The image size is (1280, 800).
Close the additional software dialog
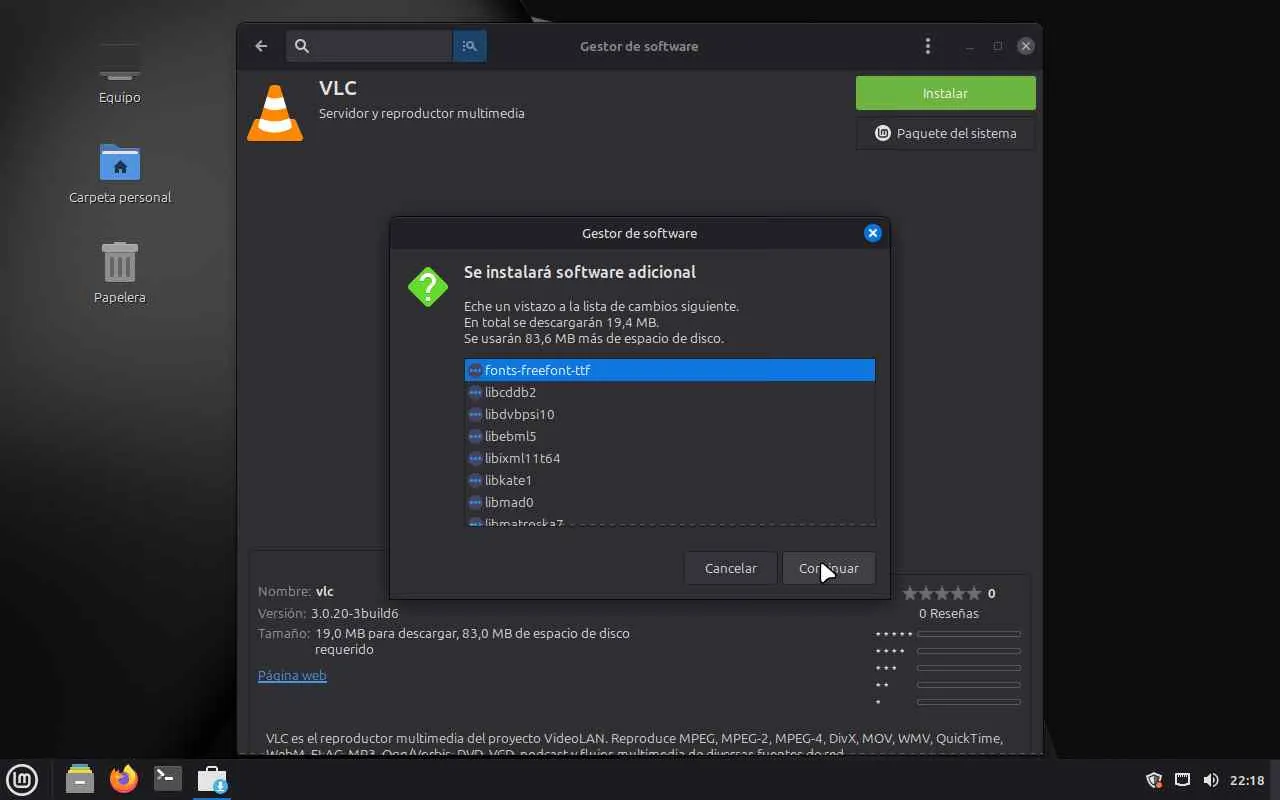click(873, 233)
